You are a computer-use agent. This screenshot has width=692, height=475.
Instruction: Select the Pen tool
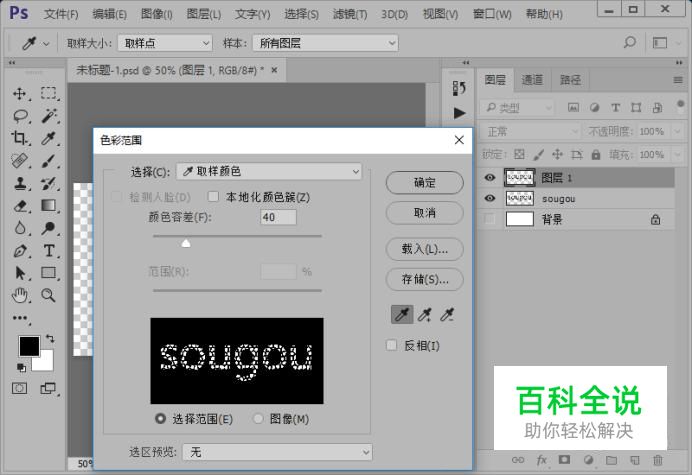pos(19,251)
